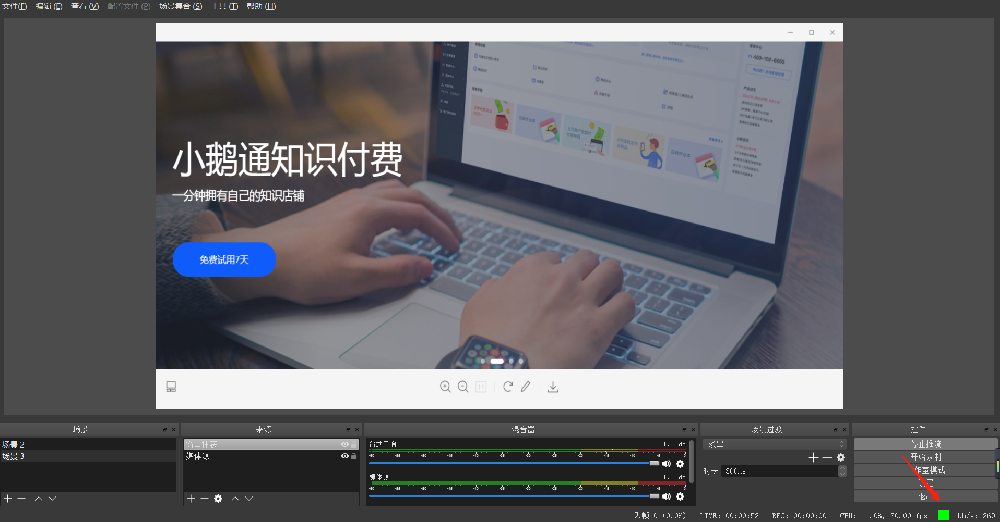Close the 来源 (Sources) panel
The width and height of the screenshot is (1000, 522).
(x=357, y=429)
